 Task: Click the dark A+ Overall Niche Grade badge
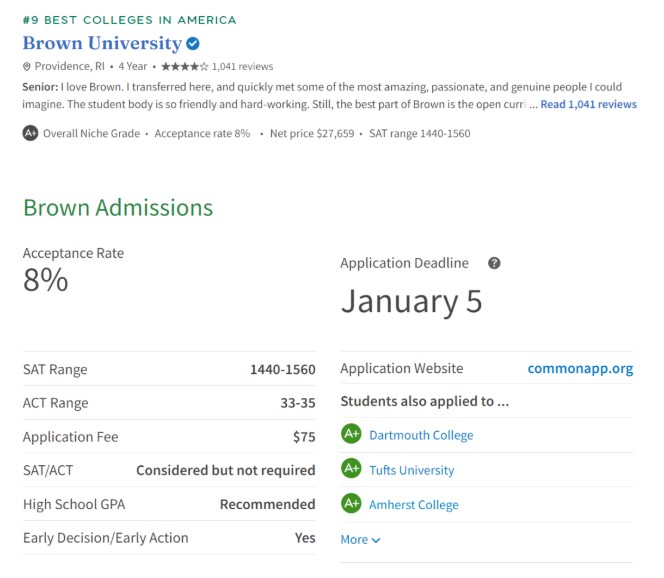point(30,133)
